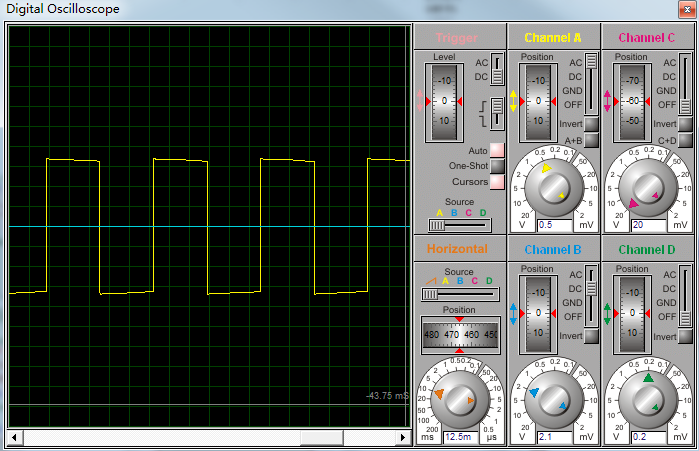The image size is (699, 451).
Task: Click the horizontal scrollbar thumb
Action: click(x=322, y=438)
